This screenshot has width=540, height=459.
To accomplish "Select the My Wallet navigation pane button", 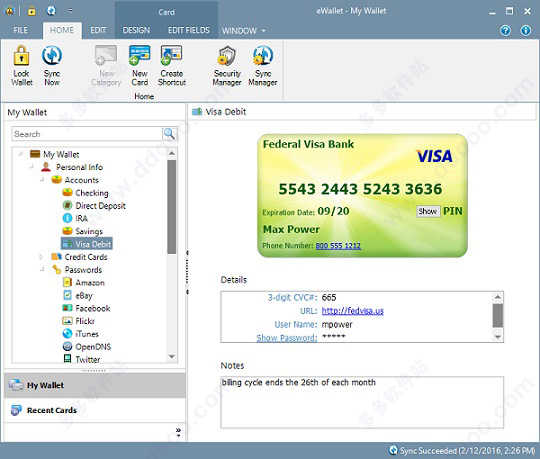I will pyautogui.click(x=95, y=385).
